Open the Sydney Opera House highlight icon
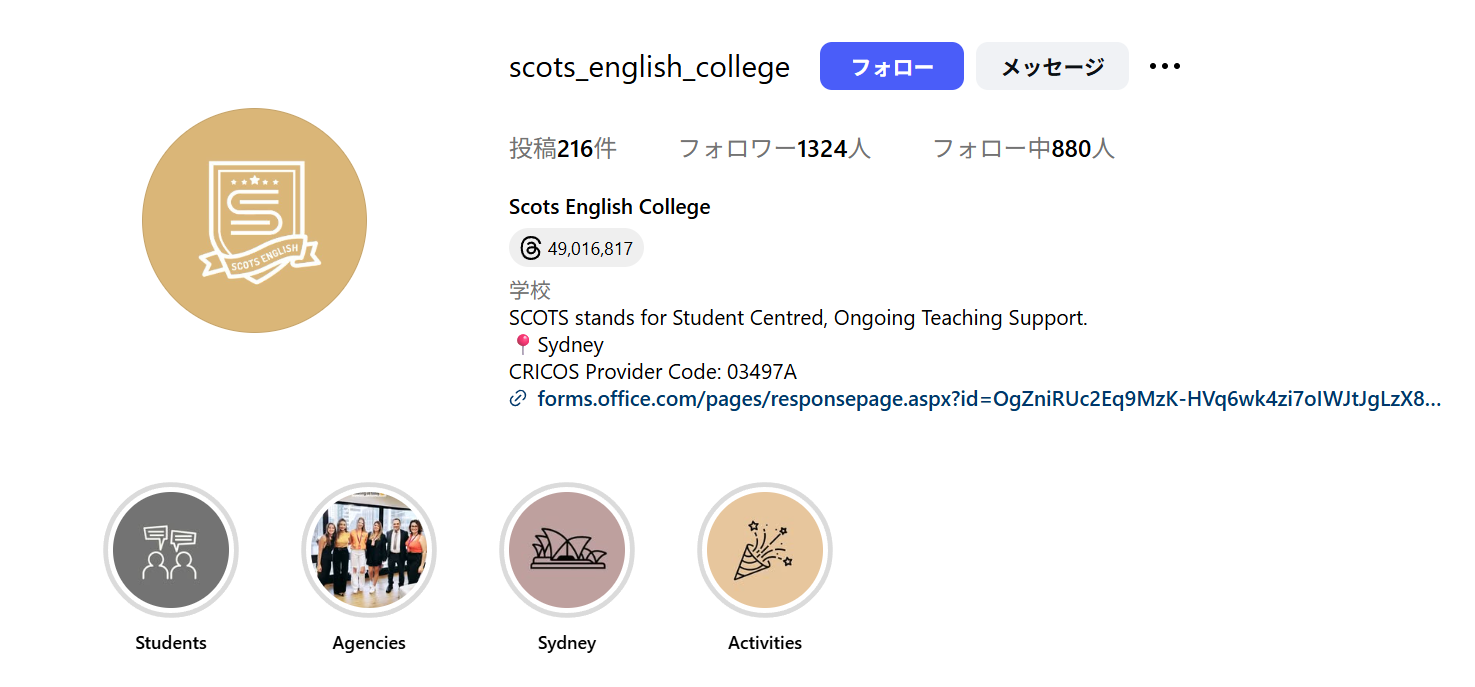Viewport: 1475px width, 687px height. pos(567,551)
